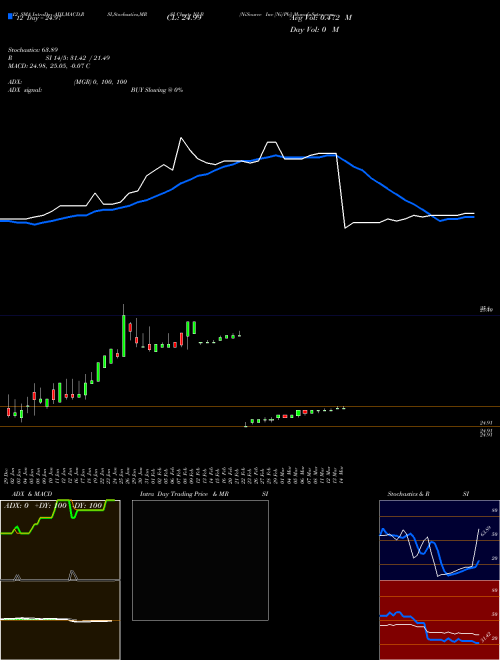Click the 'Stochastics & RSI' panel title

pyautogui.click(x=428, y=494)
